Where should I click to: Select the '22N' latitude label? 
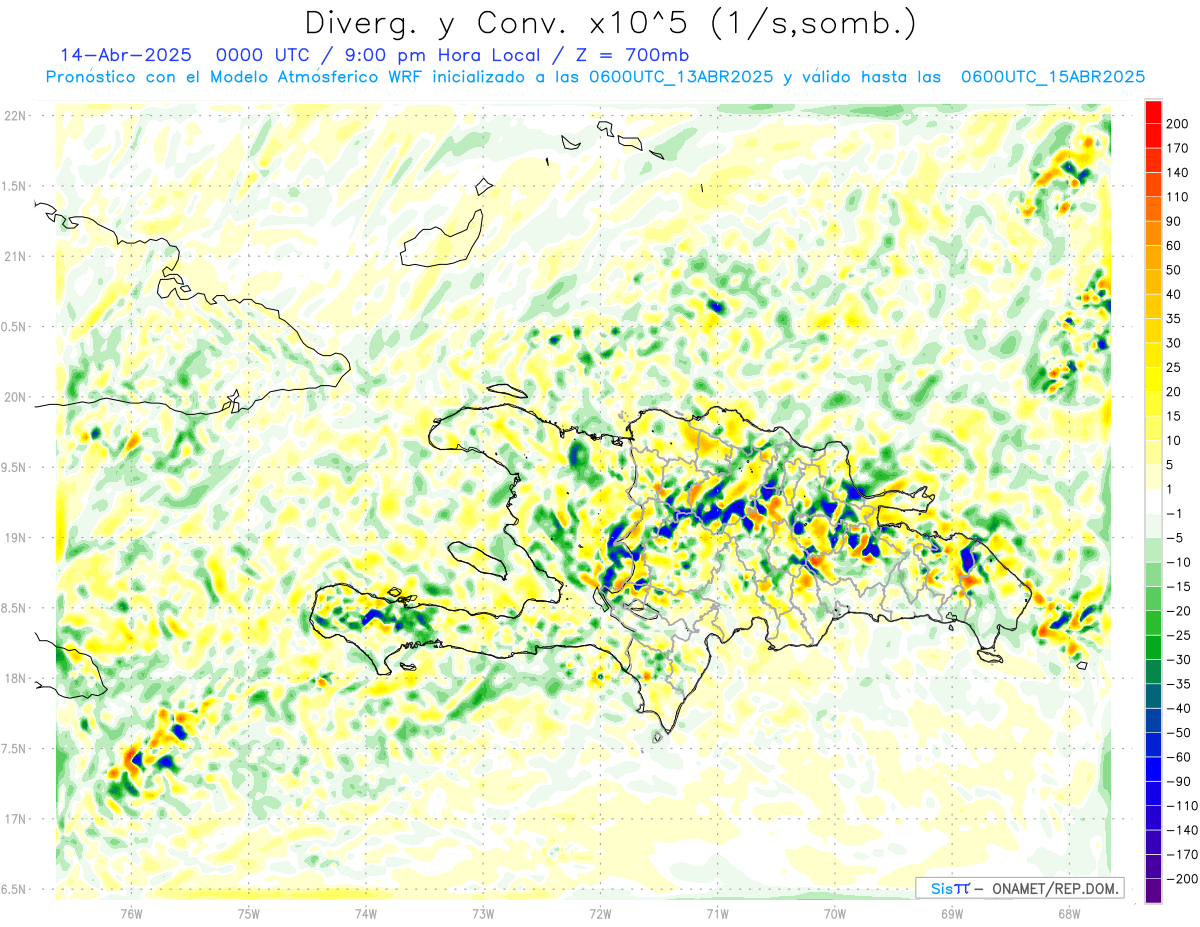click(14, 116)
